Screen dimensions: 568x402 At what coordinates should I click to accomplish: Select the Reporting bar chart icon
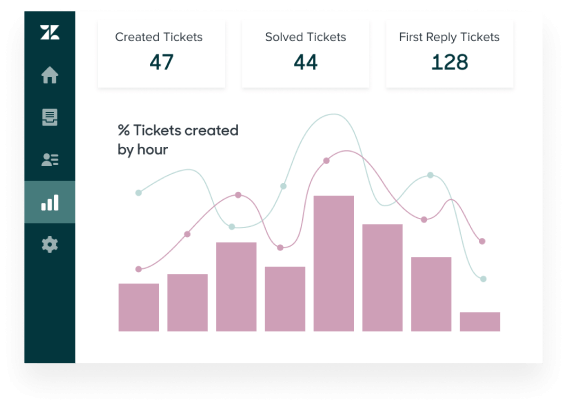click(50, 202)
